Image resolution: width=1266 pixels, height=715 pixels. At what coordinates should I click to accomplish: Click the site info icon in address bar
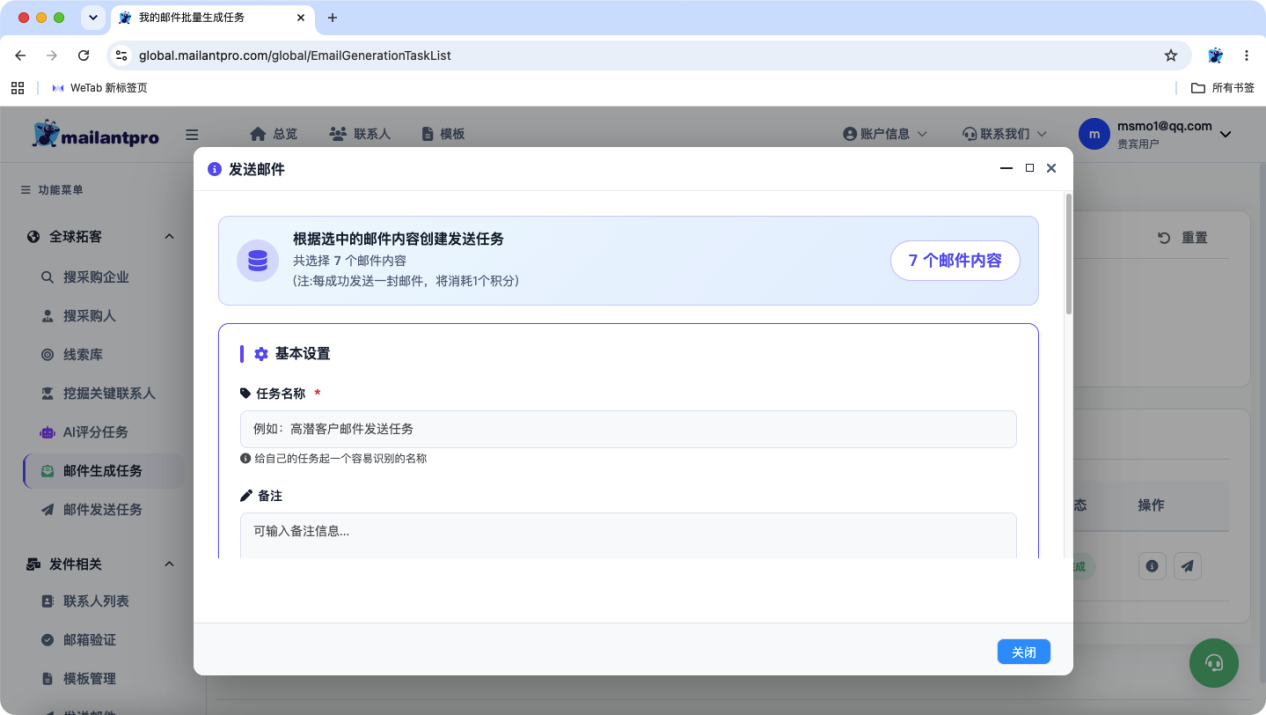coord(121,55)
